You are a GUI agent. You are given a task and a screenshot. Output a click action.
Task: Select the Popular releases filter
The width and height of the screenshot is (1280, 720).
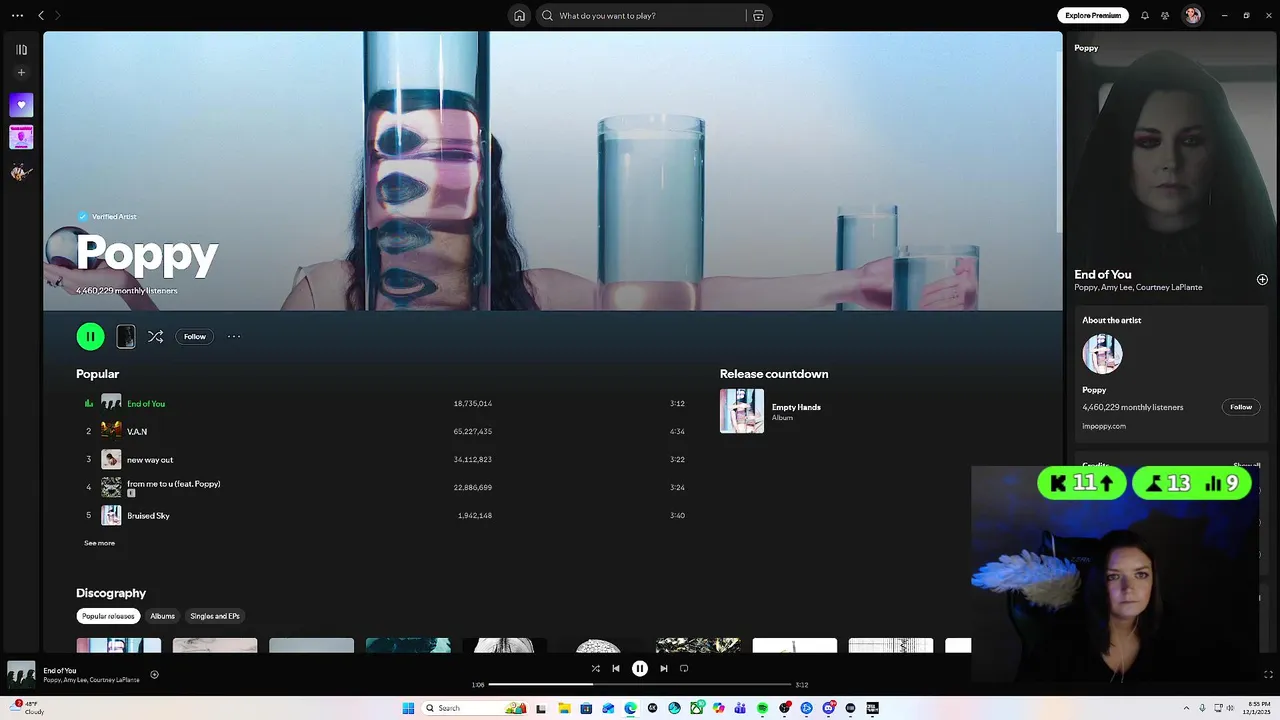pos(108,616)
